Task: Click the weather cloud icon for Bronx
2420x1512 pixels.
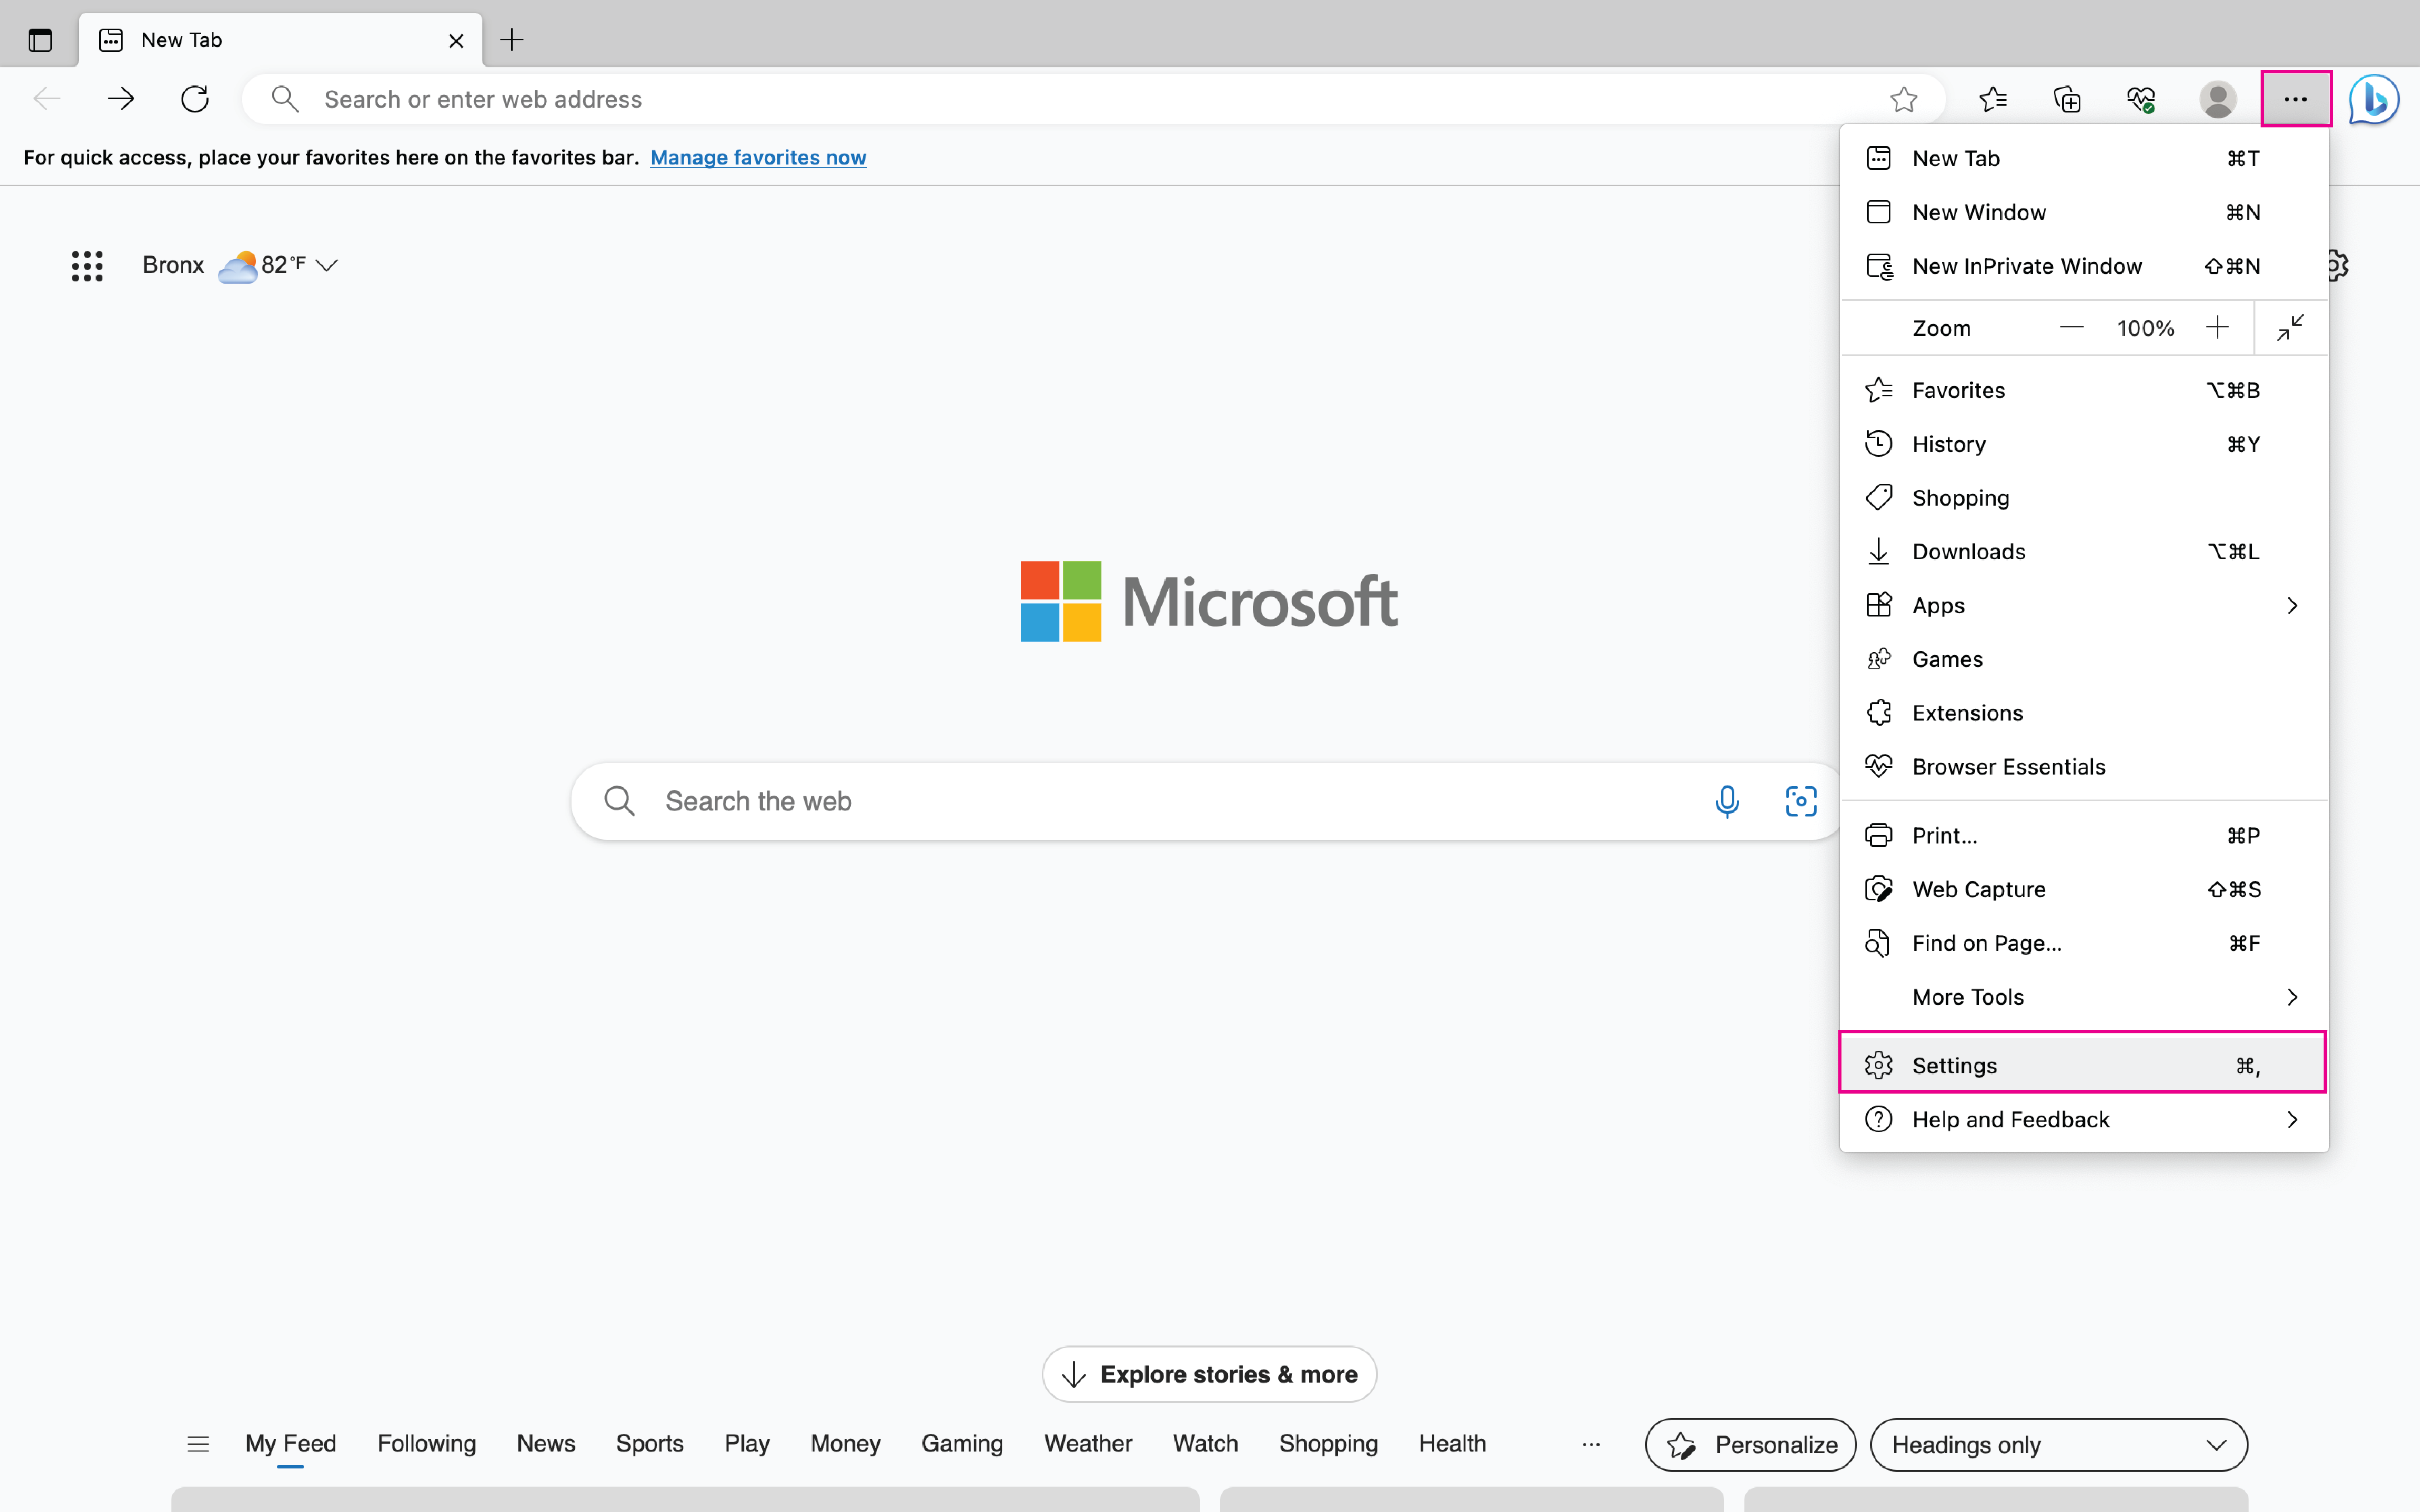Action: (238, 266)
